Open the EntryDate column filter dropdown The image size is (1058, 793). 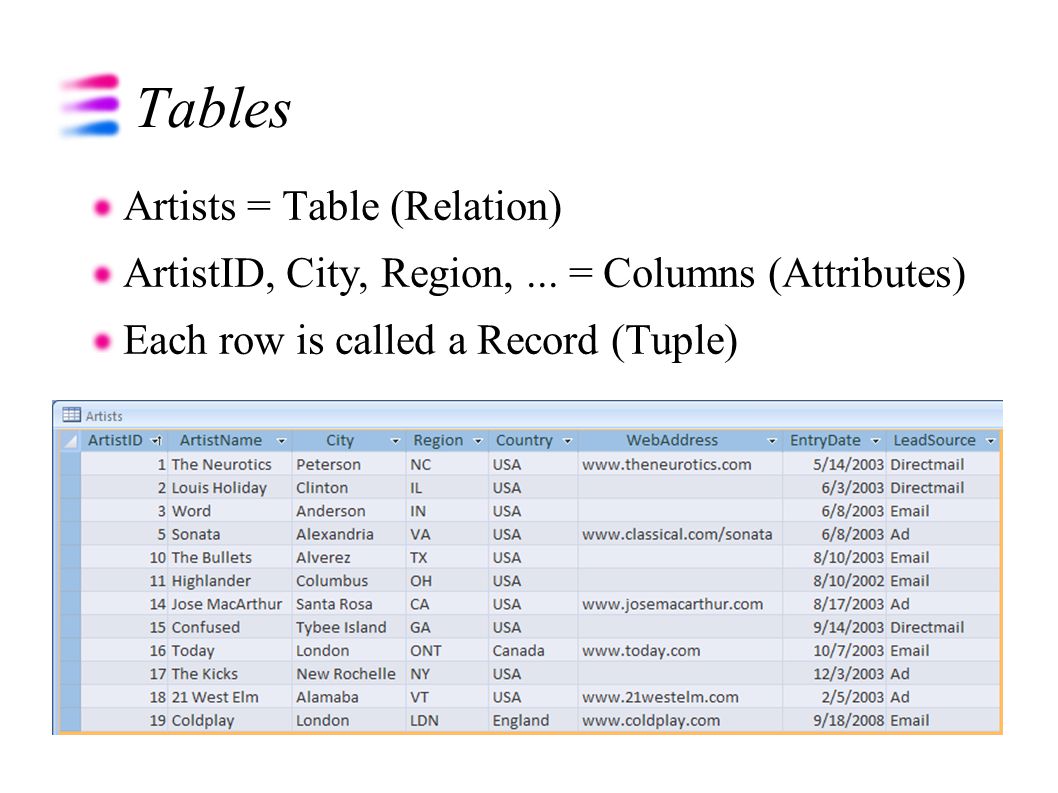point(875,441)
